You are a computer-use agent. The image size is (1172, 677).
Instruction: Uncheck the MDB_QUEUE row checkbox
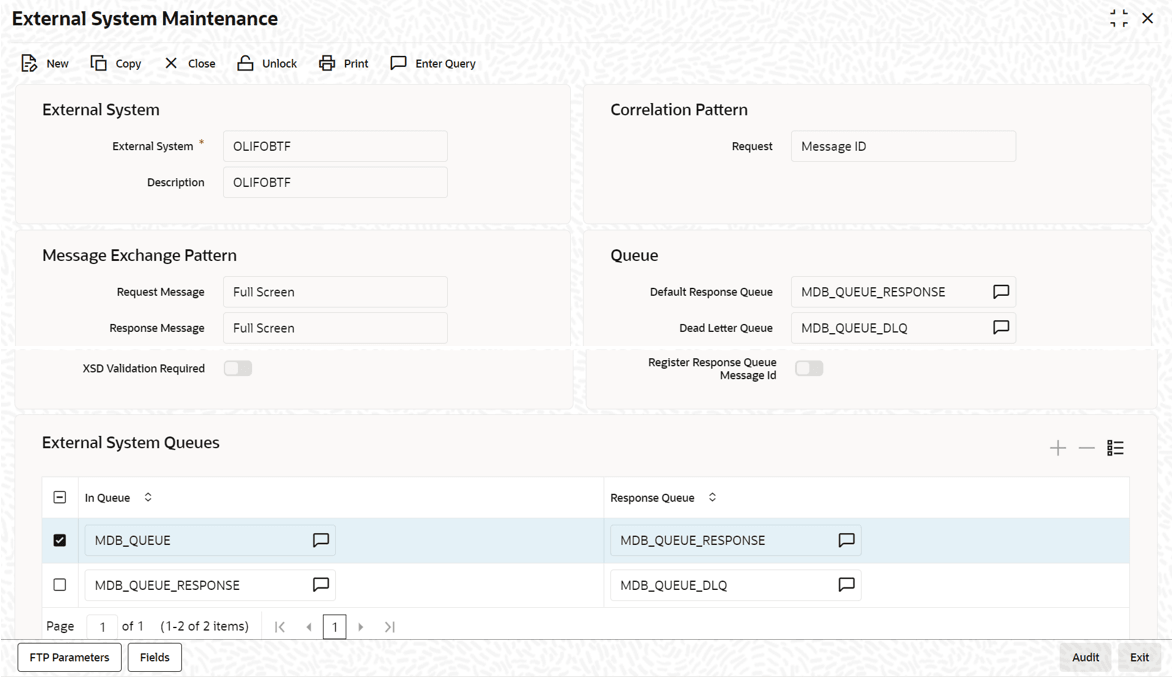coord(60,540)
